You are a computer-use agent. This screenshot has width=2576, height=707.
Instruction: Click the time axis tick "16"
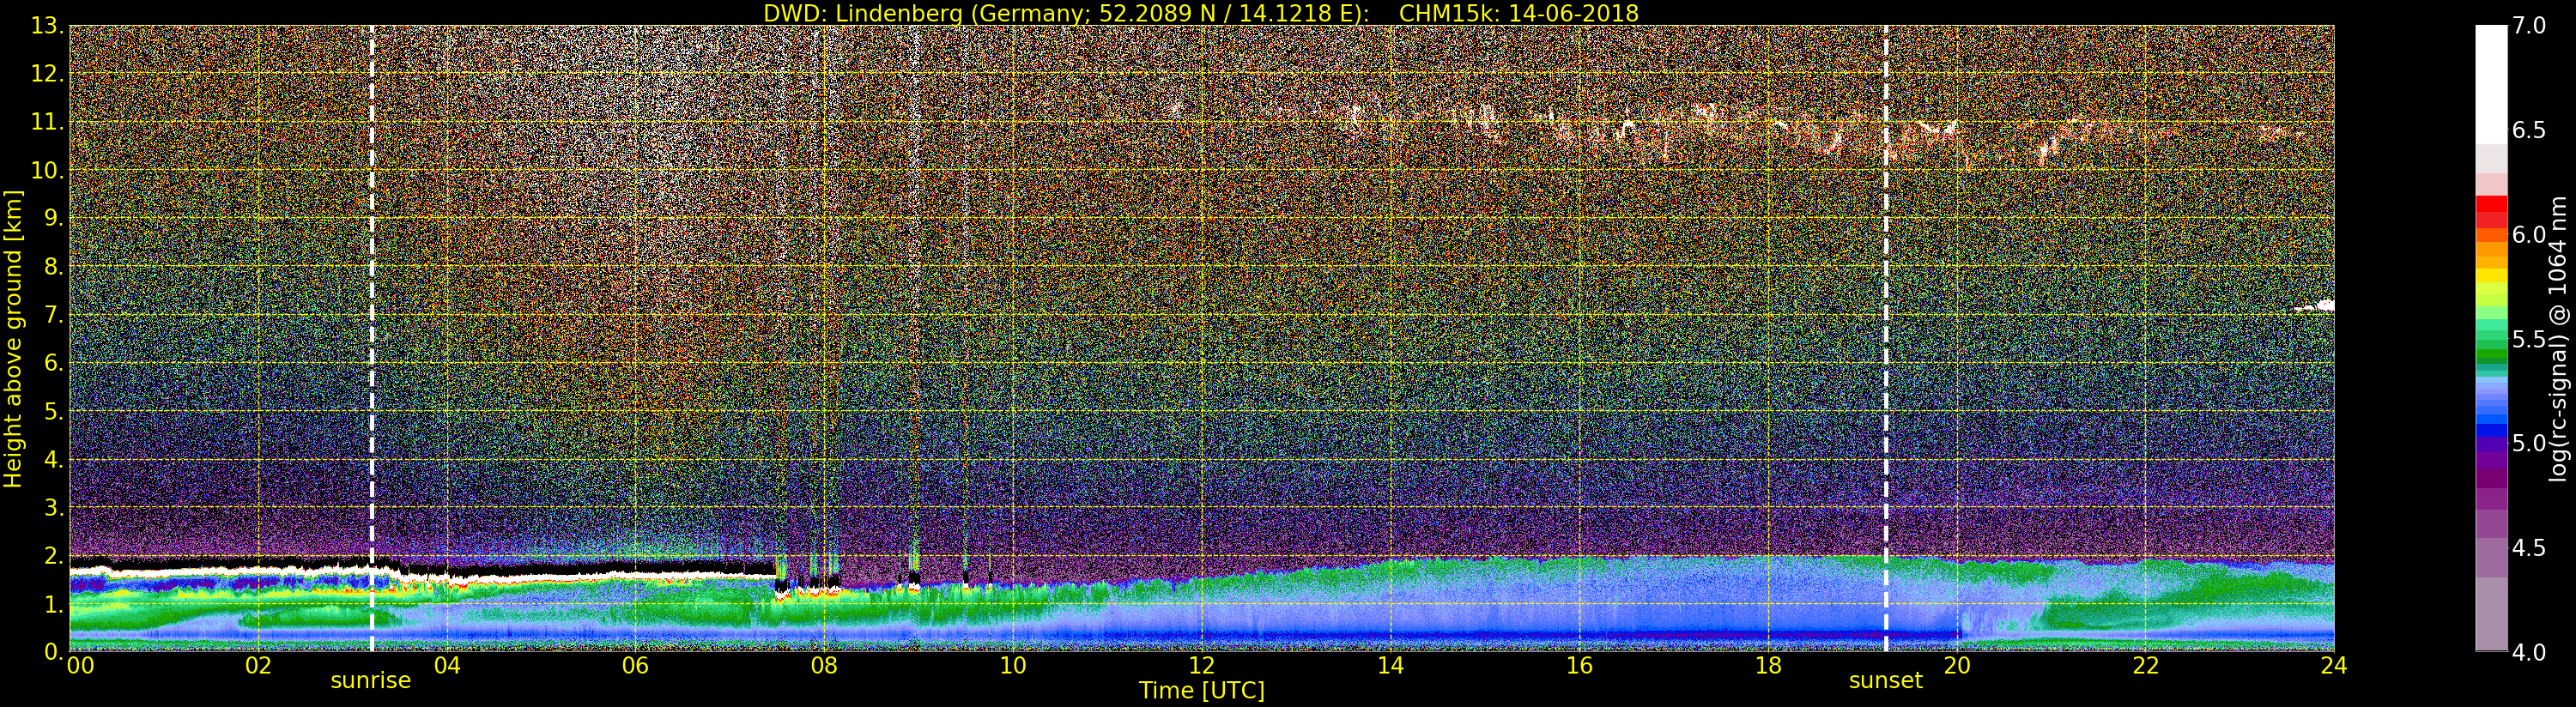[x=1579, y=665]
